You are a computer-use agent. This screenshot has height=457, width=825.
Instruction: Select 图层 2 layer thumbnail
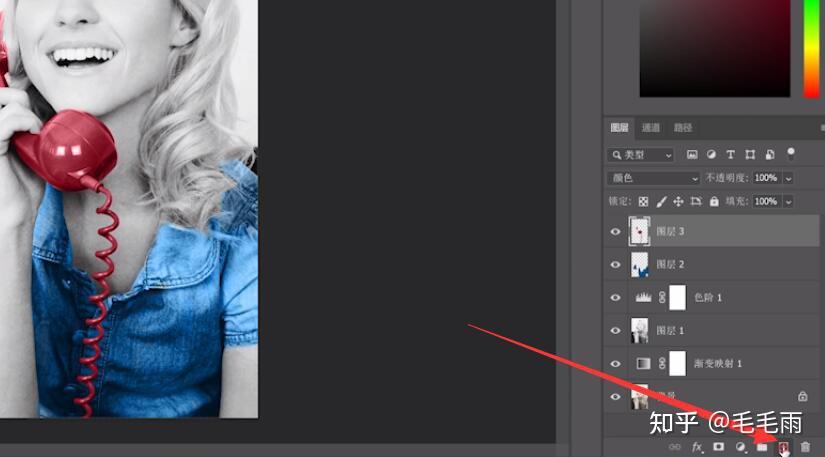click(639, 265)
